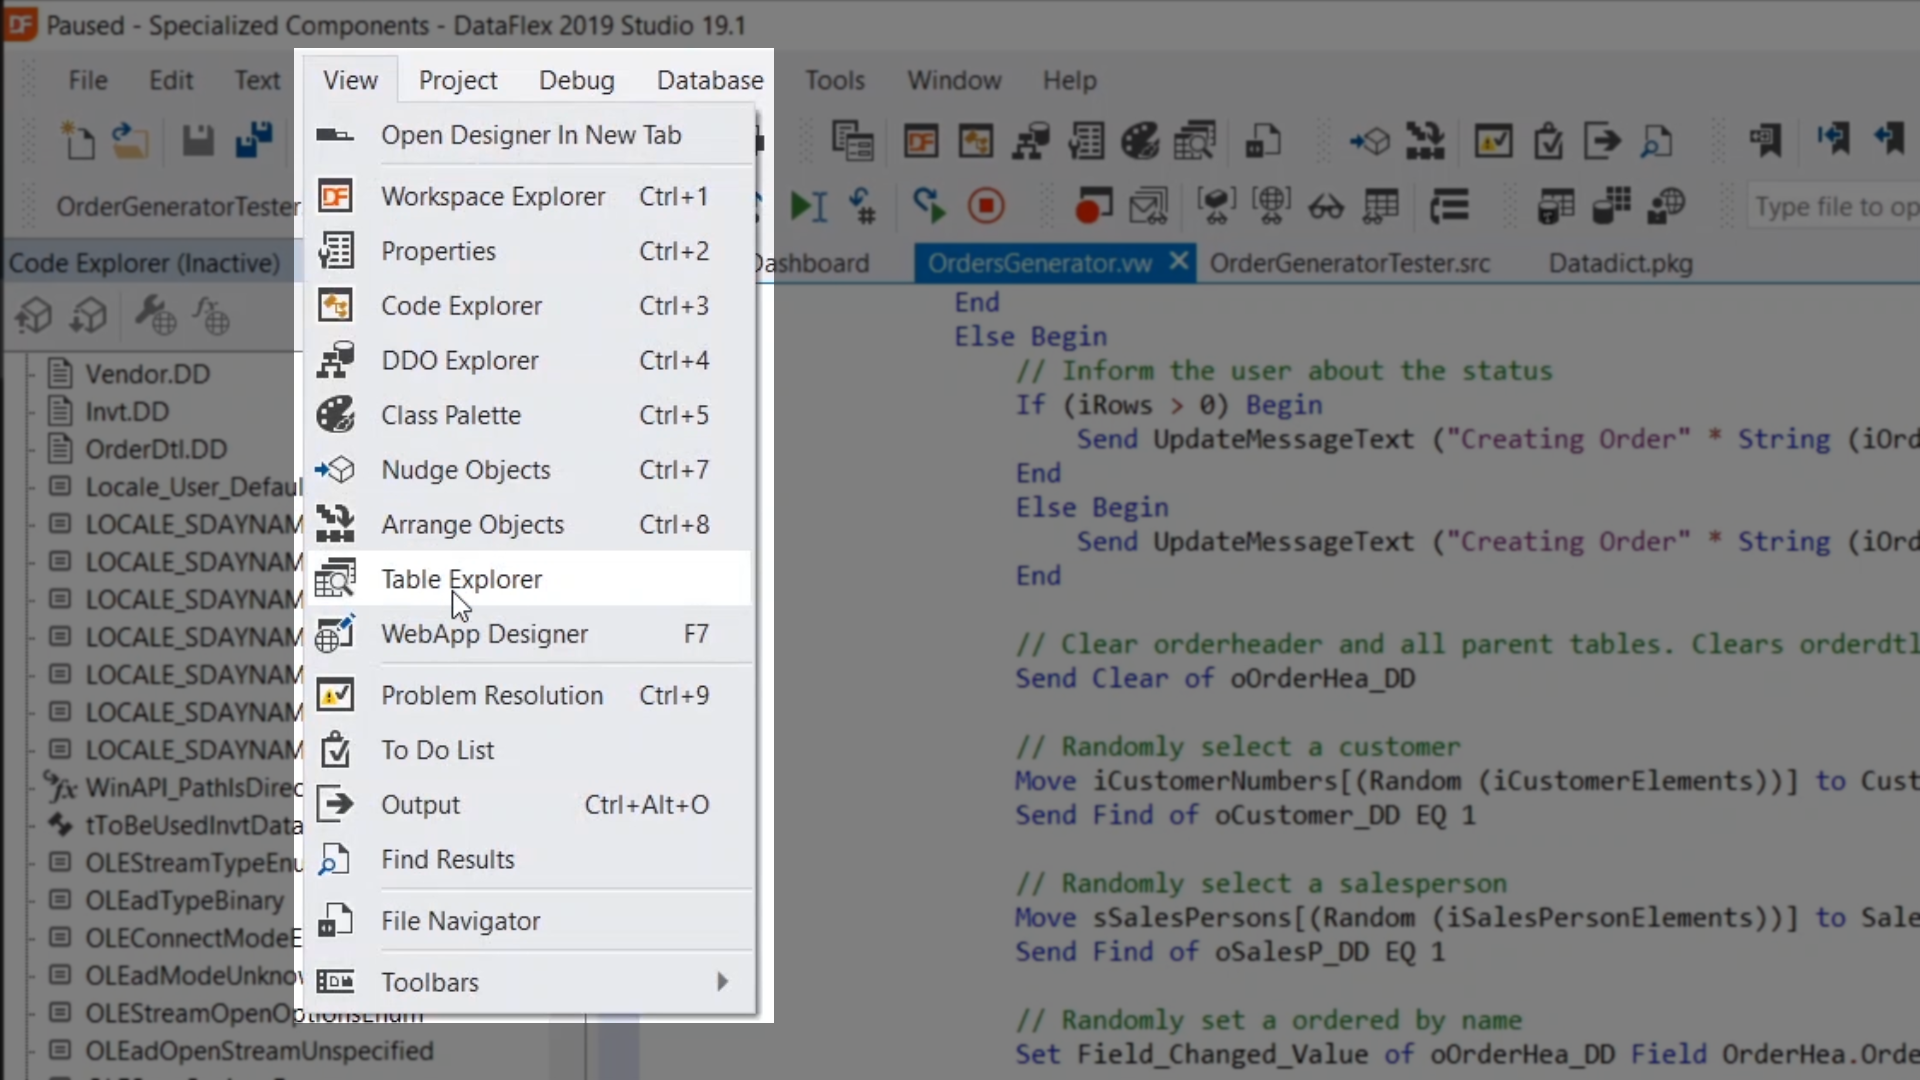Open the Debug menu

[576, 80]
